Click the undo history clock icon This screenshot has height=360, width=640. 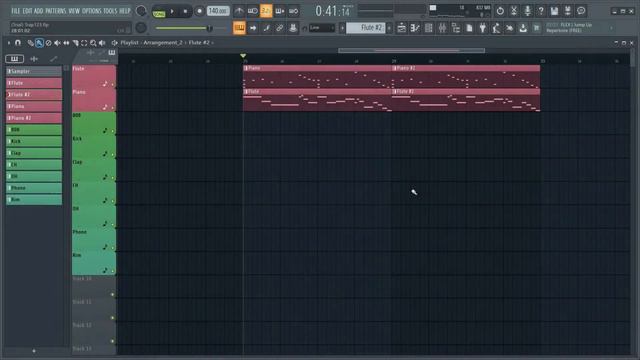pyautogui.click(x=500, y=11)
